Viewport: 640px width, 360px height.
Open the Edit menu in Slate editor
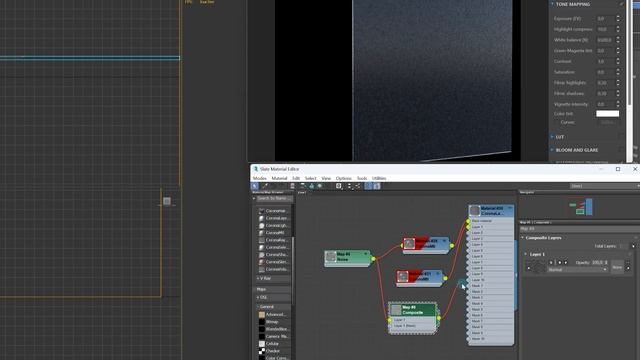click(296, 178)
